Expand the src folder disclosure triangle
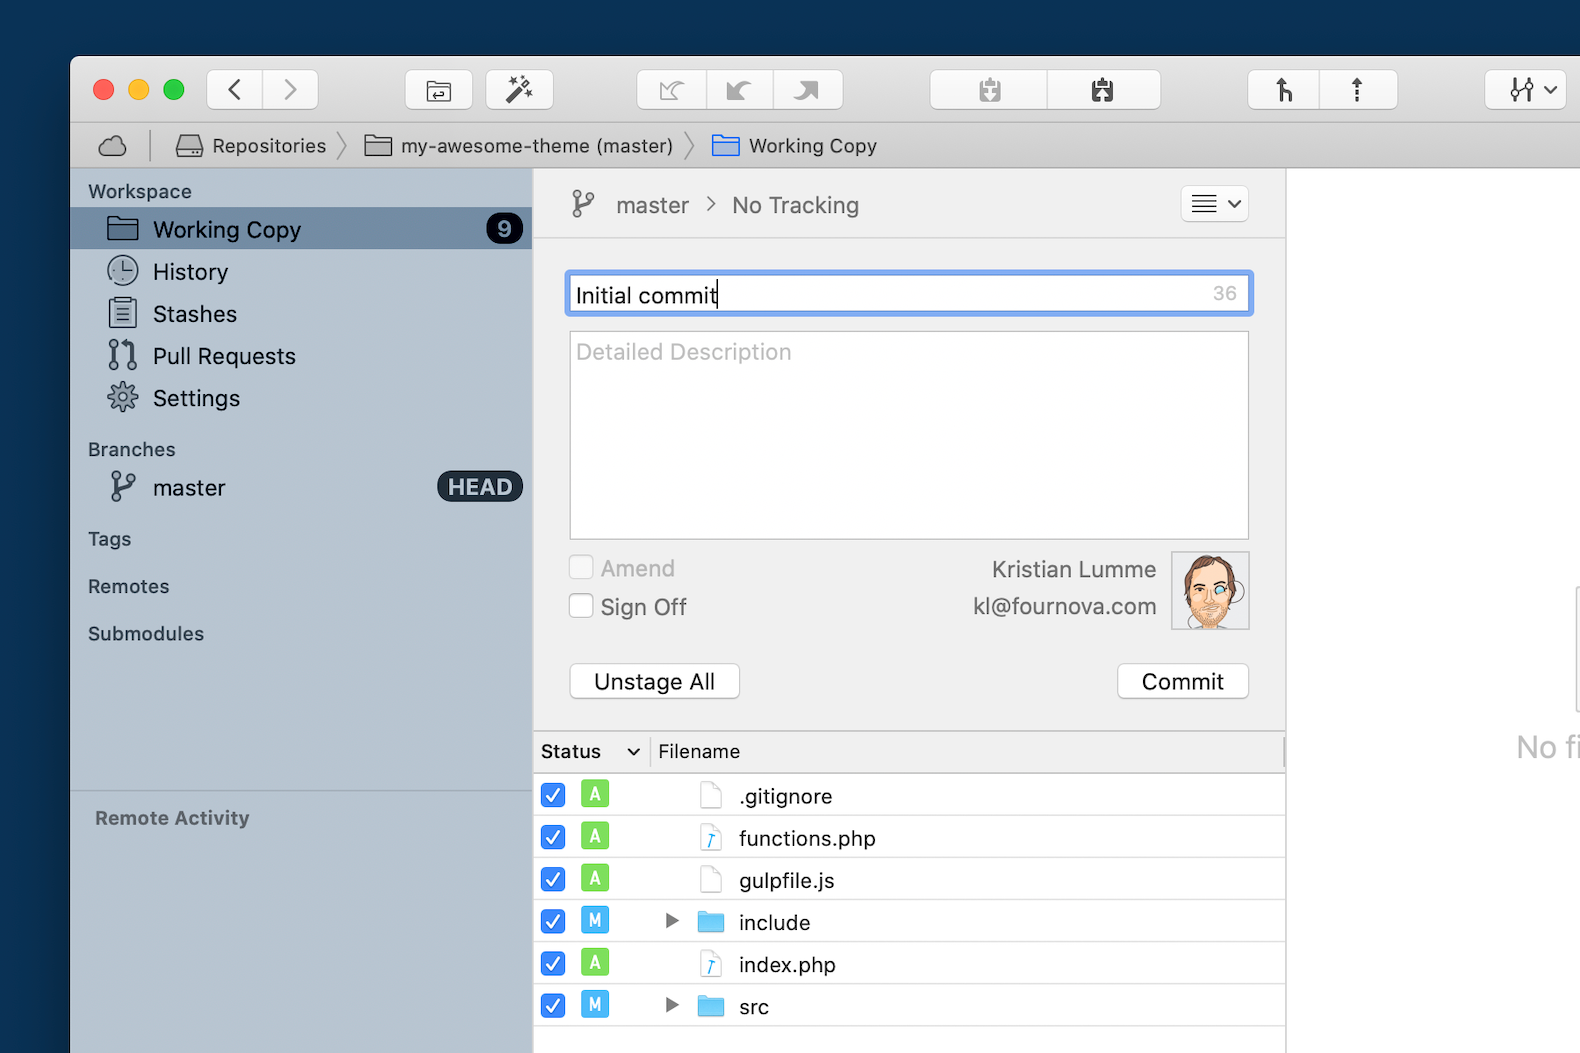1580x1053 pixels. [672, 1005]
